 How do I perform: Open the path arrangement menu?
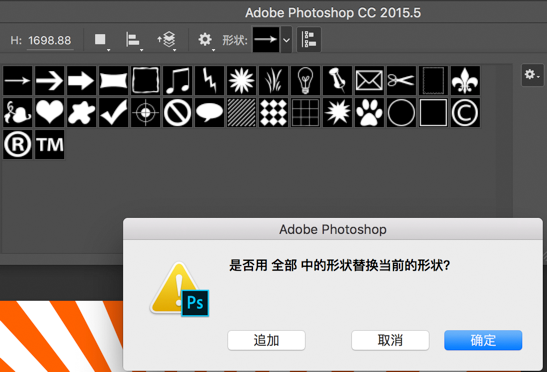pos(167,40)
